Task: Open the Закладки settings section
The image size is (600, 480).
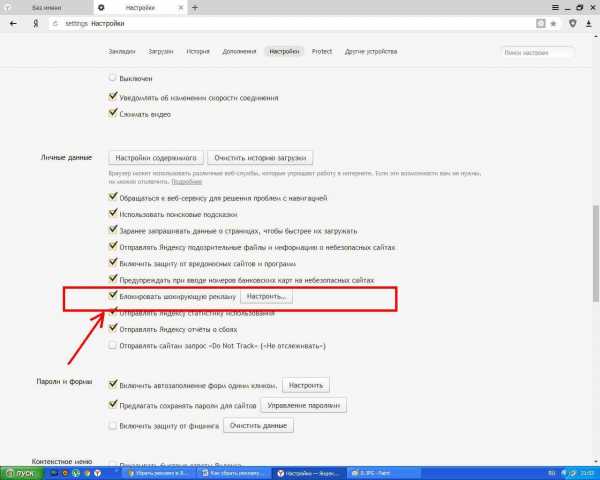Action: (x=122, y=52)
